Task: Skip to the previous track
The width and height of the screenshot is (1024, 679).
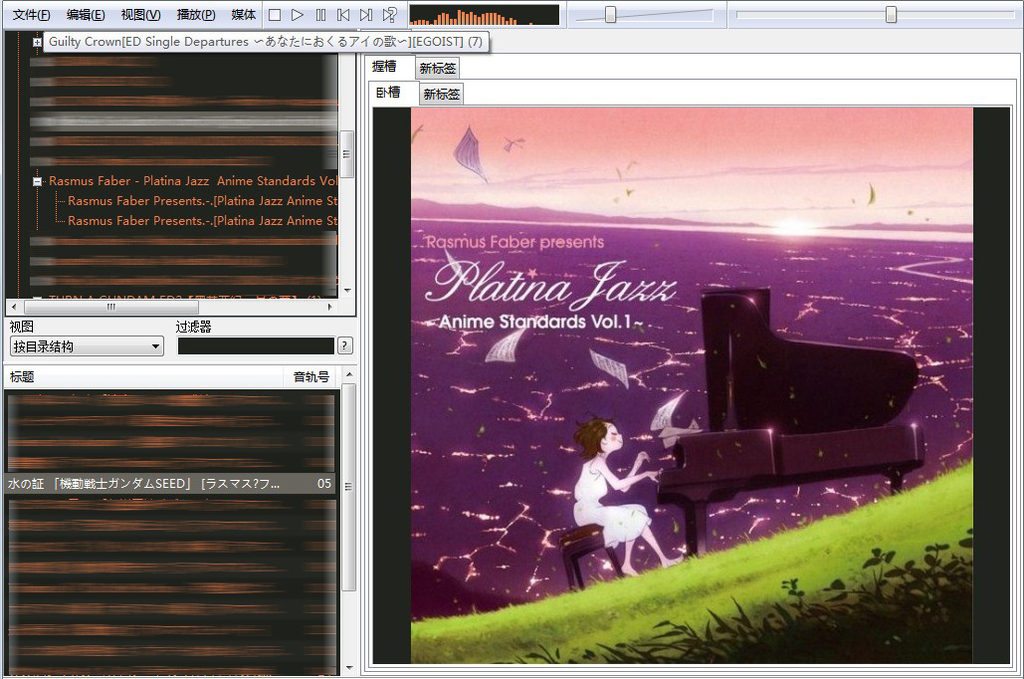Action: pos(343,15)
